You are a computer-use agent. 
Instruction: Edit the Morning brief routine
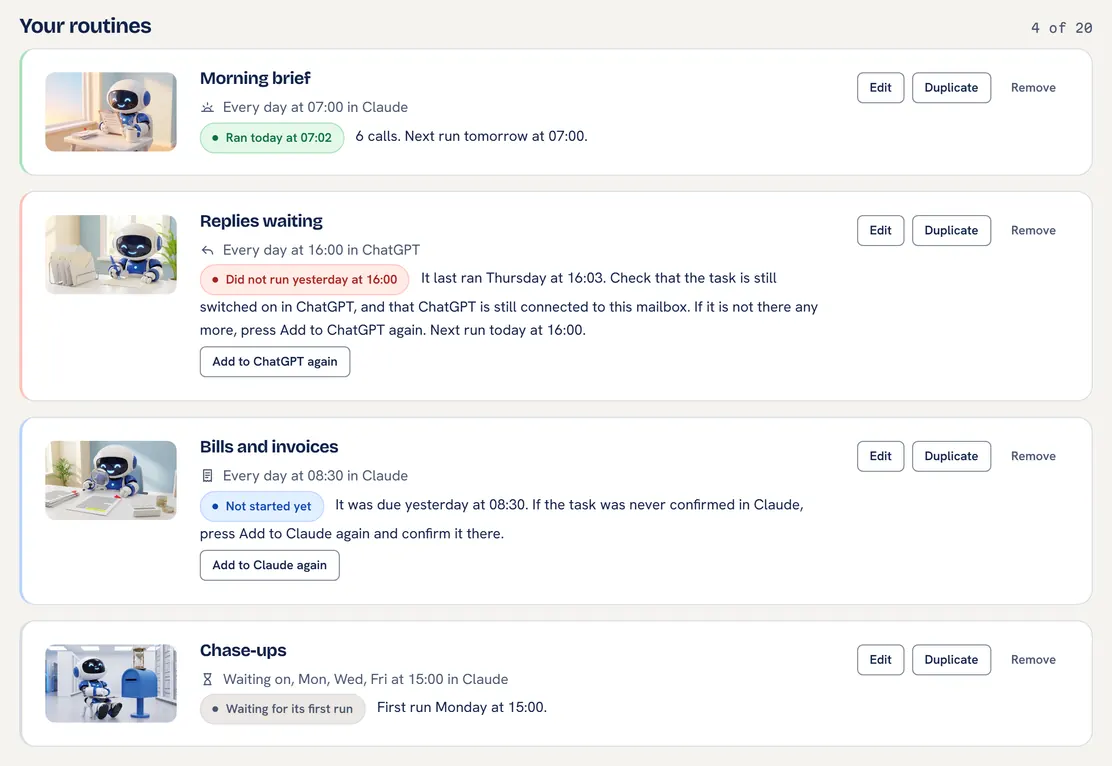click(880, 88)
